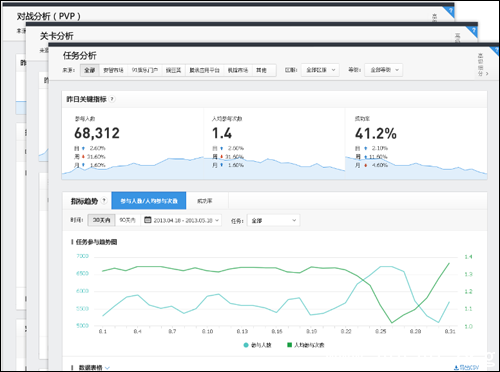
Task: Select the 腾讯应用平台 source filter
Action: [205, 70]
